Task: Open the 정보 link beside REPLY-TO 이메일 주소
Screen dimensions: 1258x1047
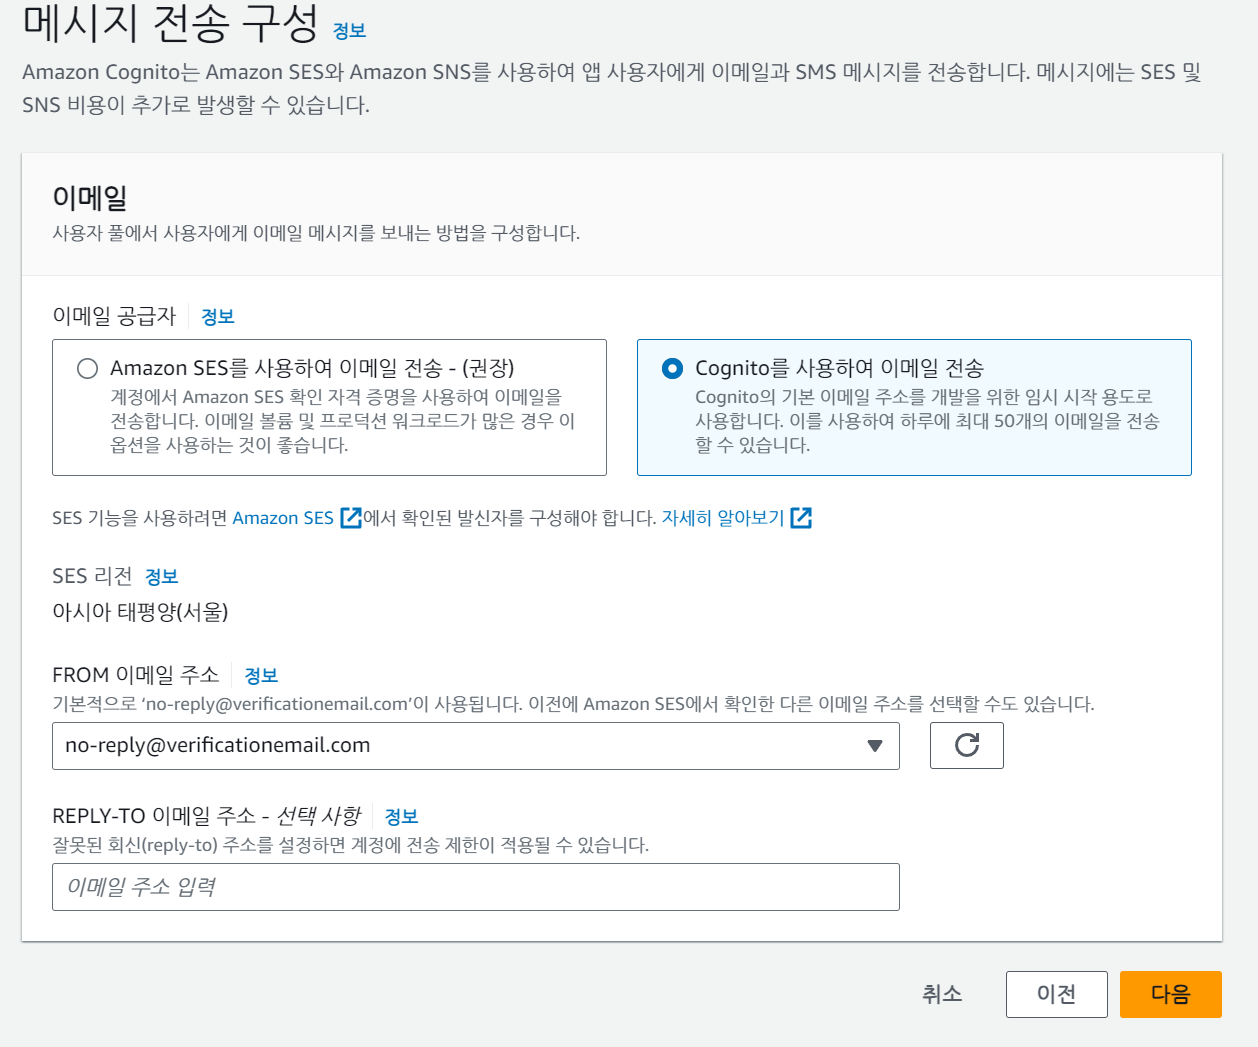Action: (x=401, y=817)
